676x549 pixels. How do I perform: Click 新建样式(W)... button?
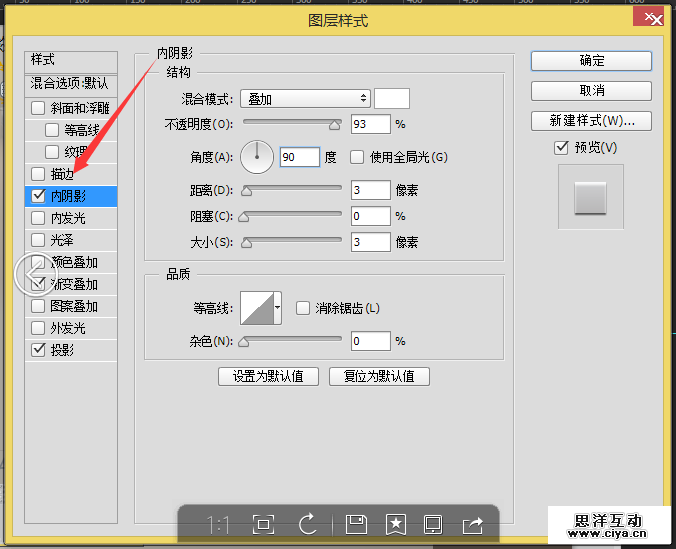point(591,121)
